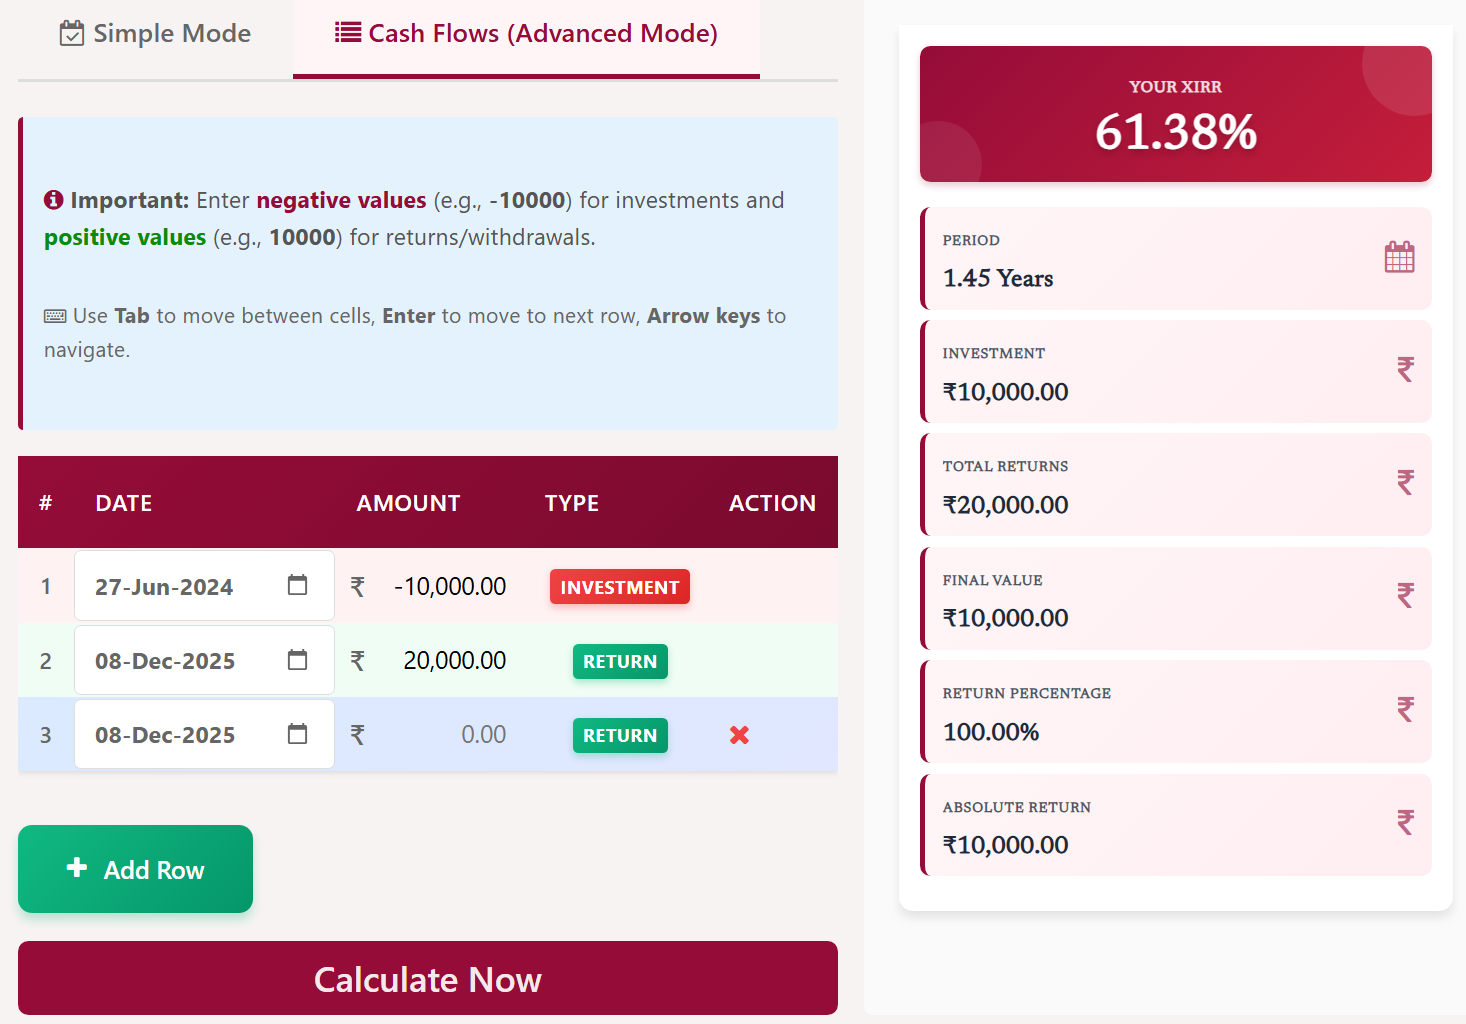Click rupee icon in Absolute Return card
This screenshot has height=1024, width=1466.
1405,823
